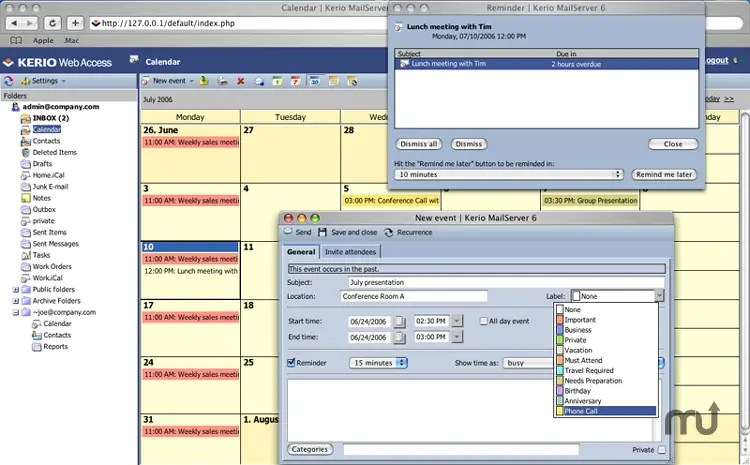Open the Tasks folder
This screenshot has width=750, height=465.
click(x=41, y=255)
